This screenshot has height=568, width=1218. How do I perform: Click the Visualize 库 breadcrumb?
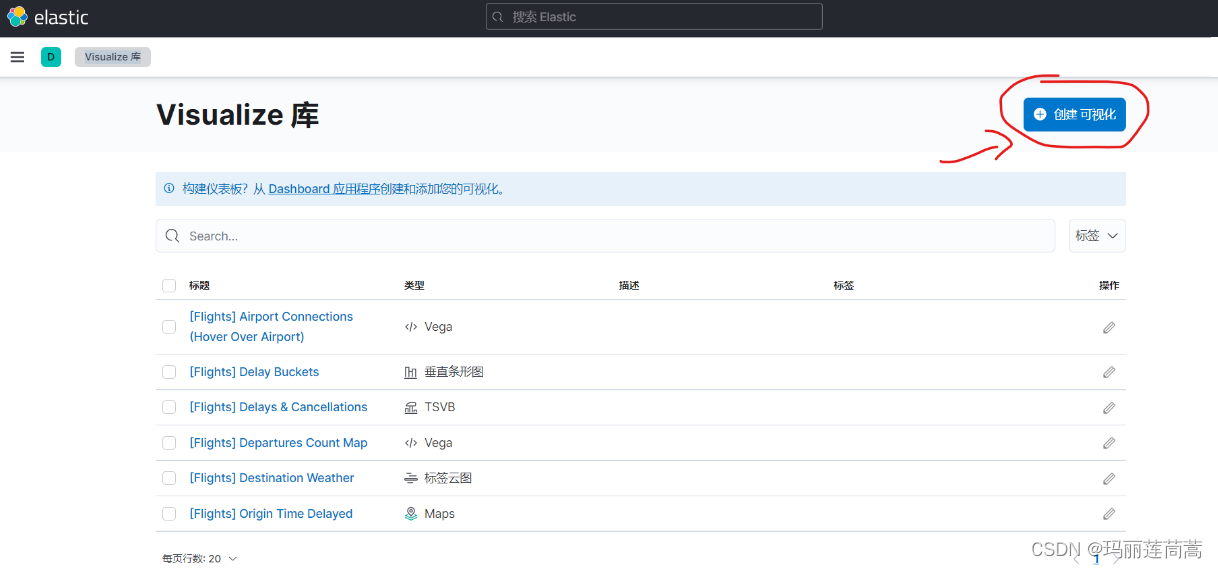click(112, 57)
